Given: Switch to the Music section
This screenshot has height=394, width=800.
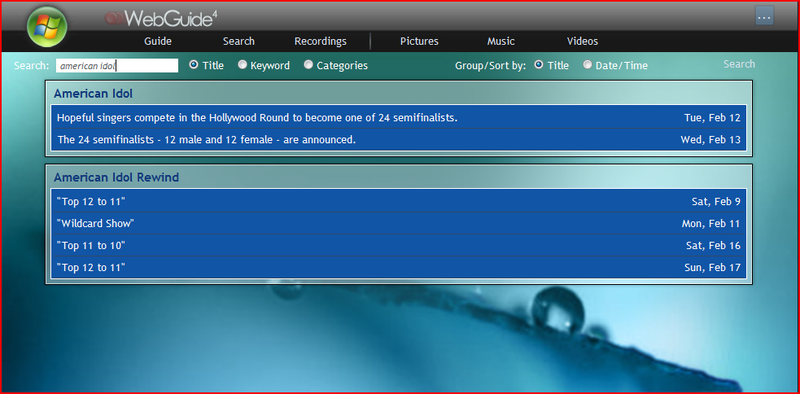Looking at the screenshot, I should 501,41.
